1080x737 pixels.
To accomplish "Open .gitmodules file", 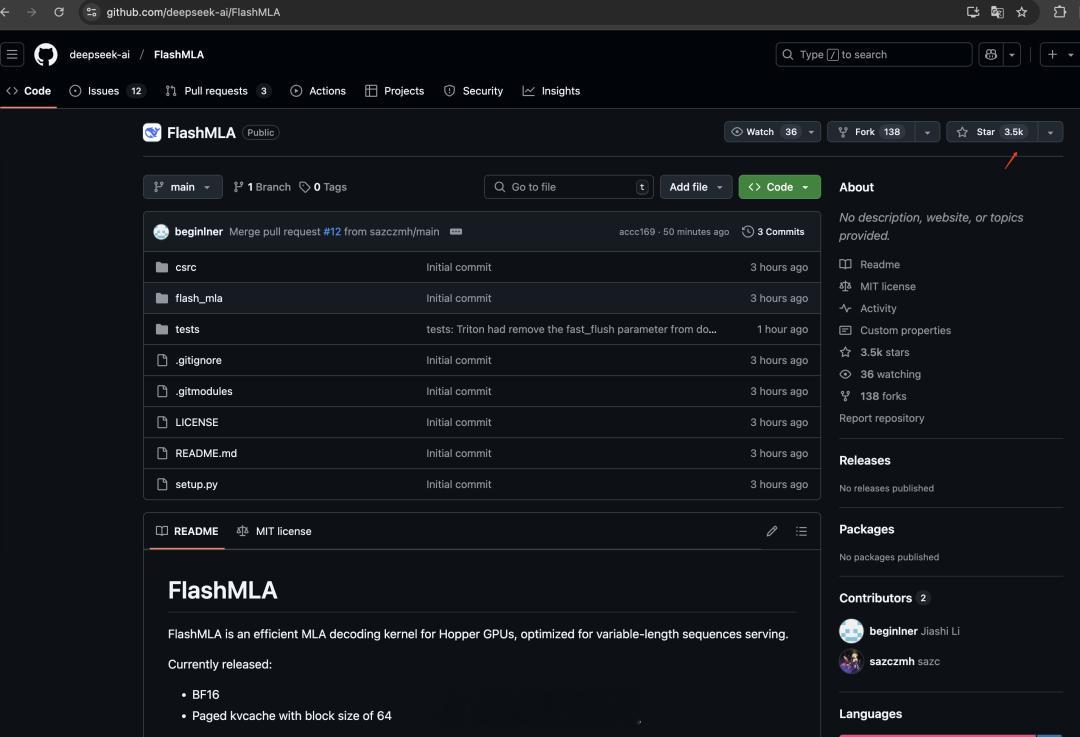I will click(204, 391).
